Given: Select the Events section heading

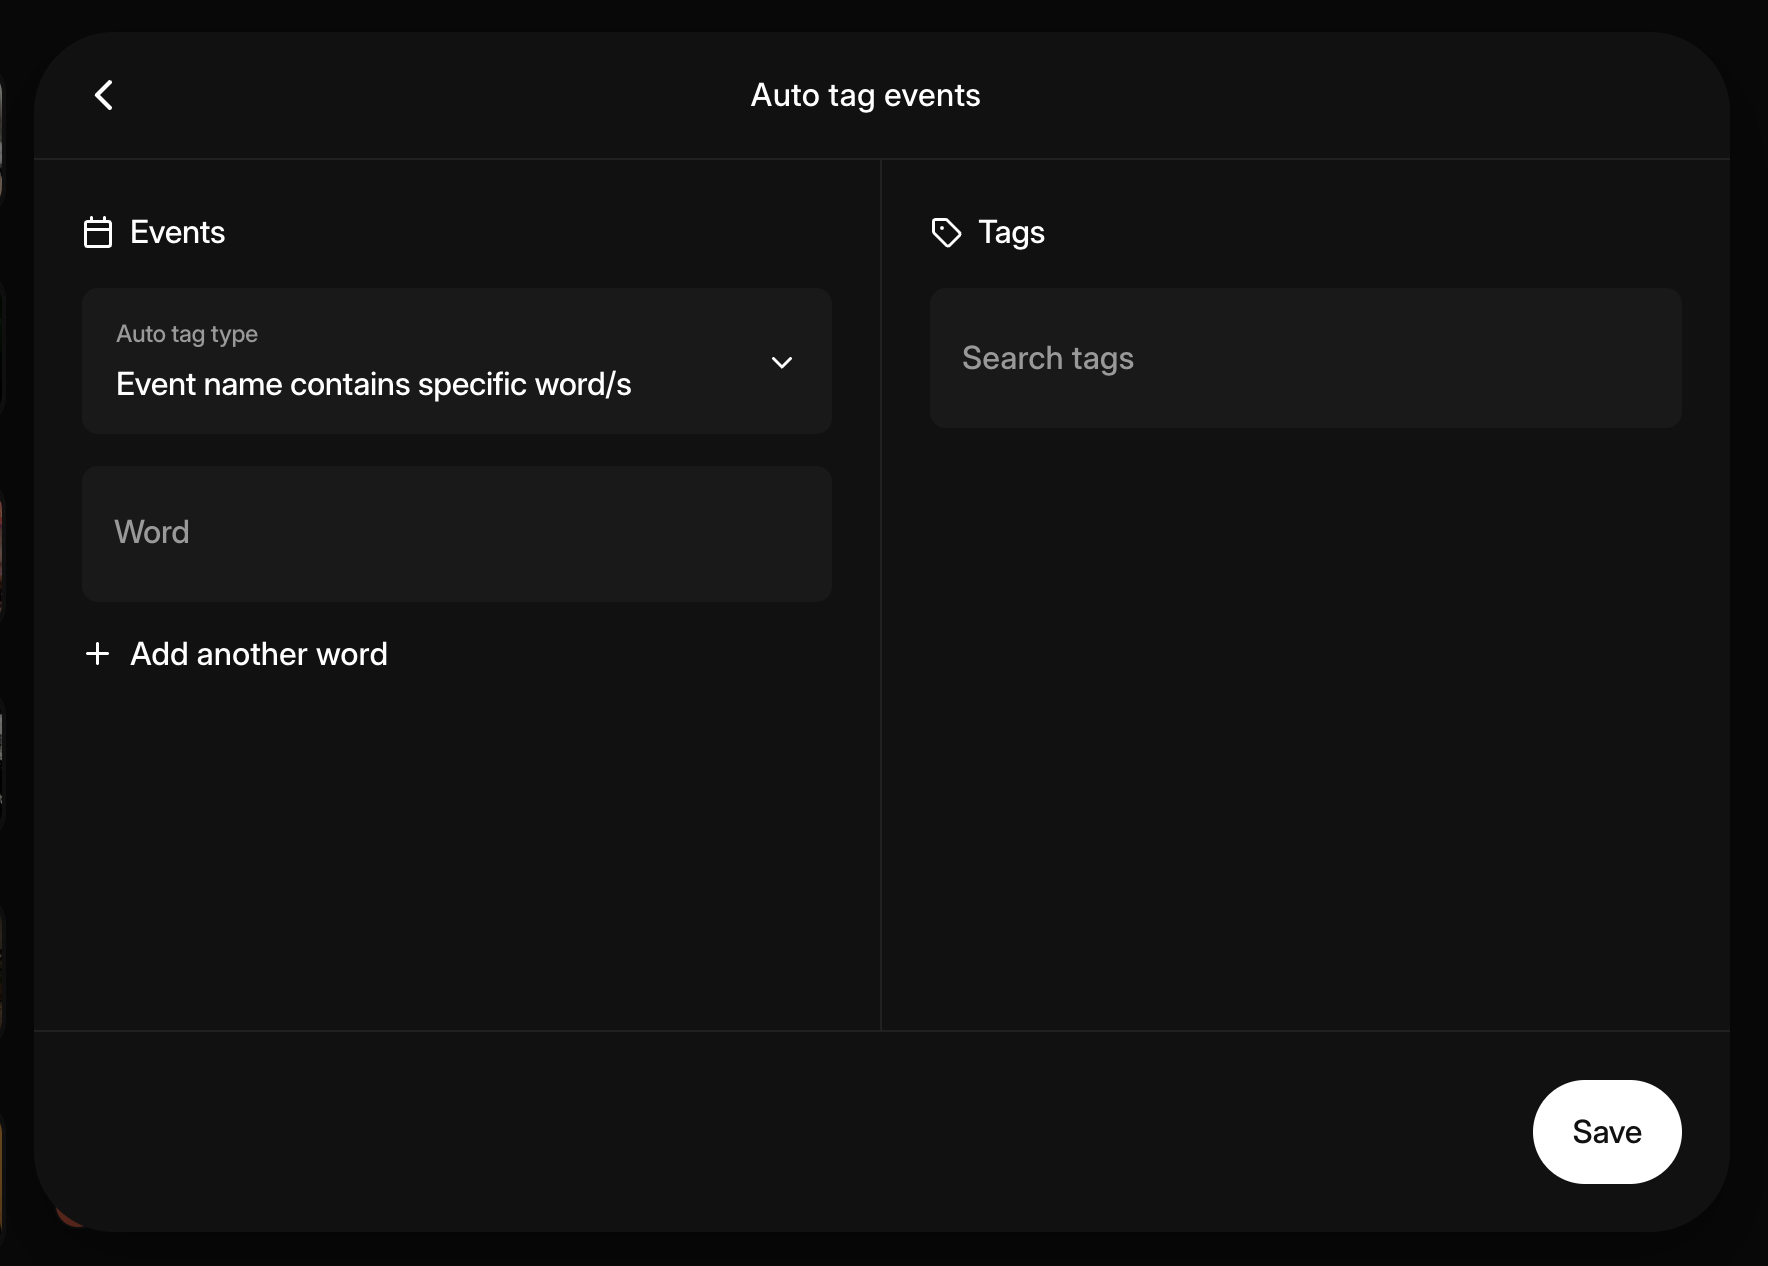Looking at the screenshot, I should click(x=177, y=233).
